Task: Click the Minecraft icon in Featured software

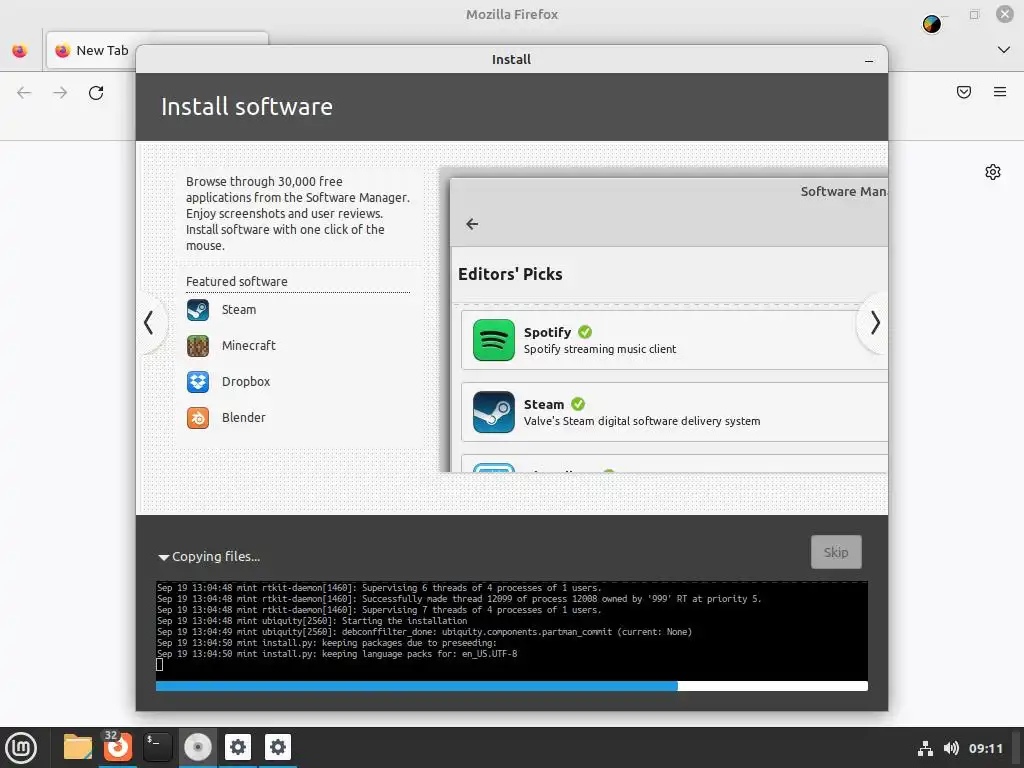Action: coord(198,345)
